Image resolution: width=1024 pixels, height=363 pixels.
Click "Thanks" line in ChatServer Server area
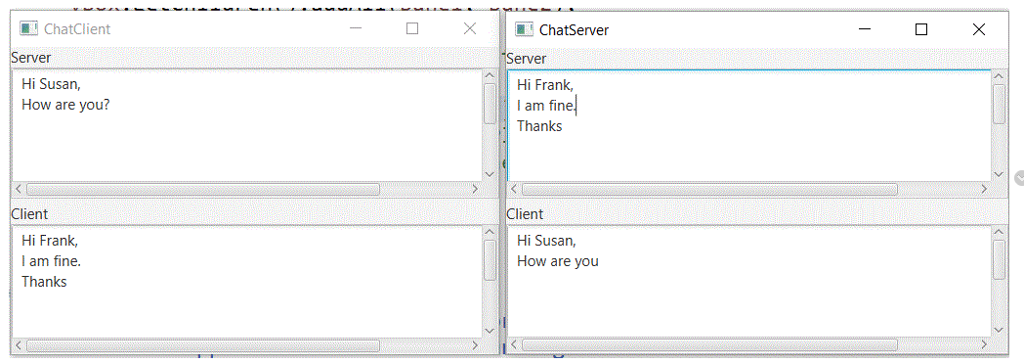point(539,126)
